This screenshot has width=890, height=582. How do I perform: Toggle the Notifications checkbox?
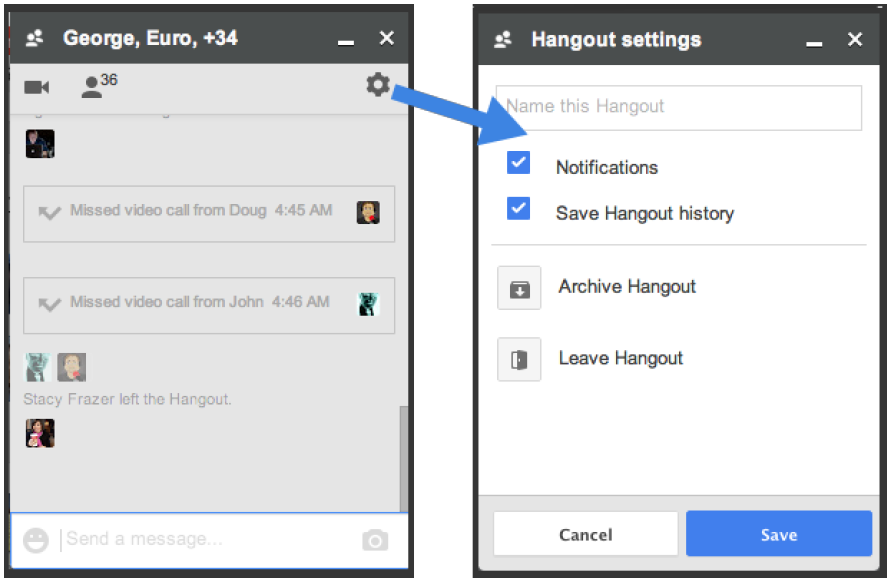pyautogui.click(x=518, y=162)
